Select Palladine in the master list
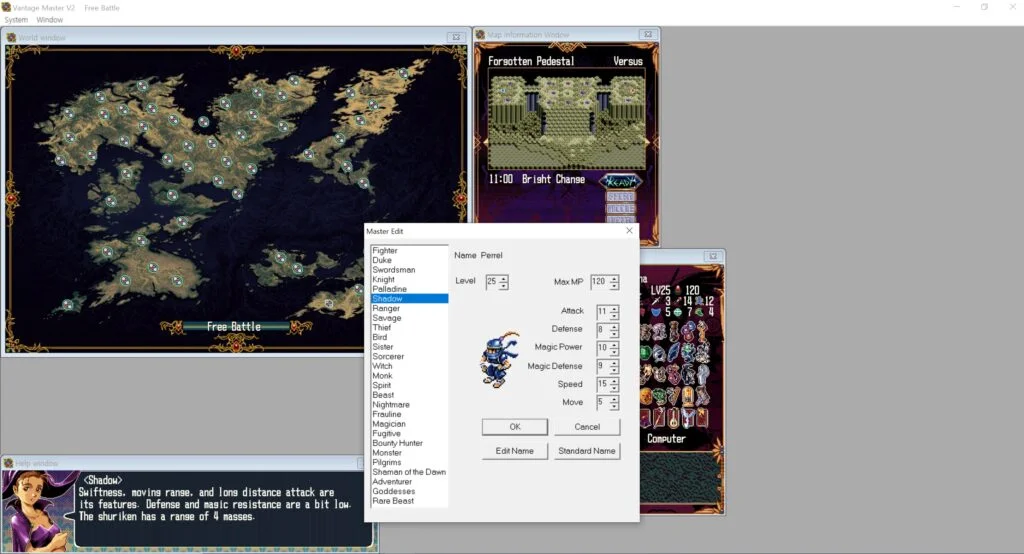This screenshot has width=1024, height=554. pos(409,289)
